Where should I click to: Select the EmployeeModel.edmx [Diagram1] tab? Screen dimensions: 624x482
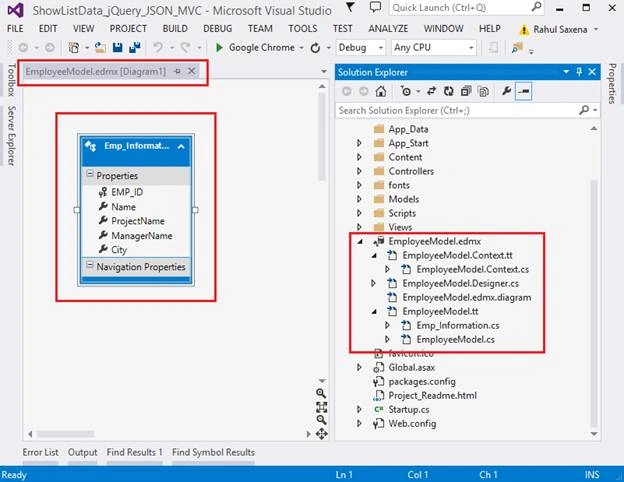coord(96,72)
